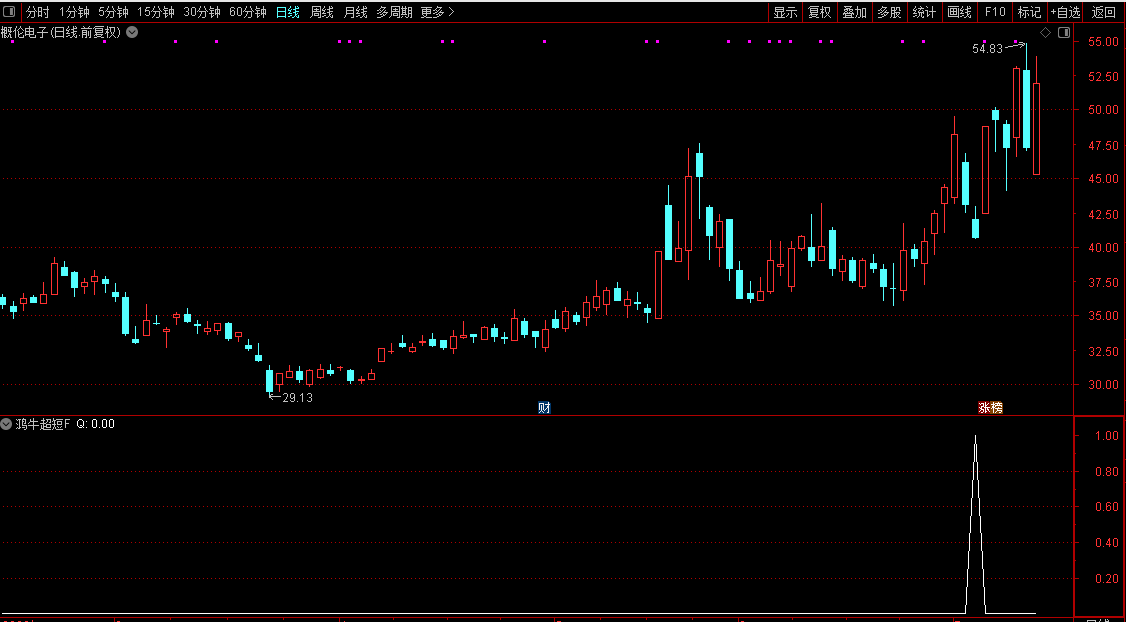The image size is (1126, 622).
Task: Click the 35.00 price axis label
Action: click(x=1102, y=315)
